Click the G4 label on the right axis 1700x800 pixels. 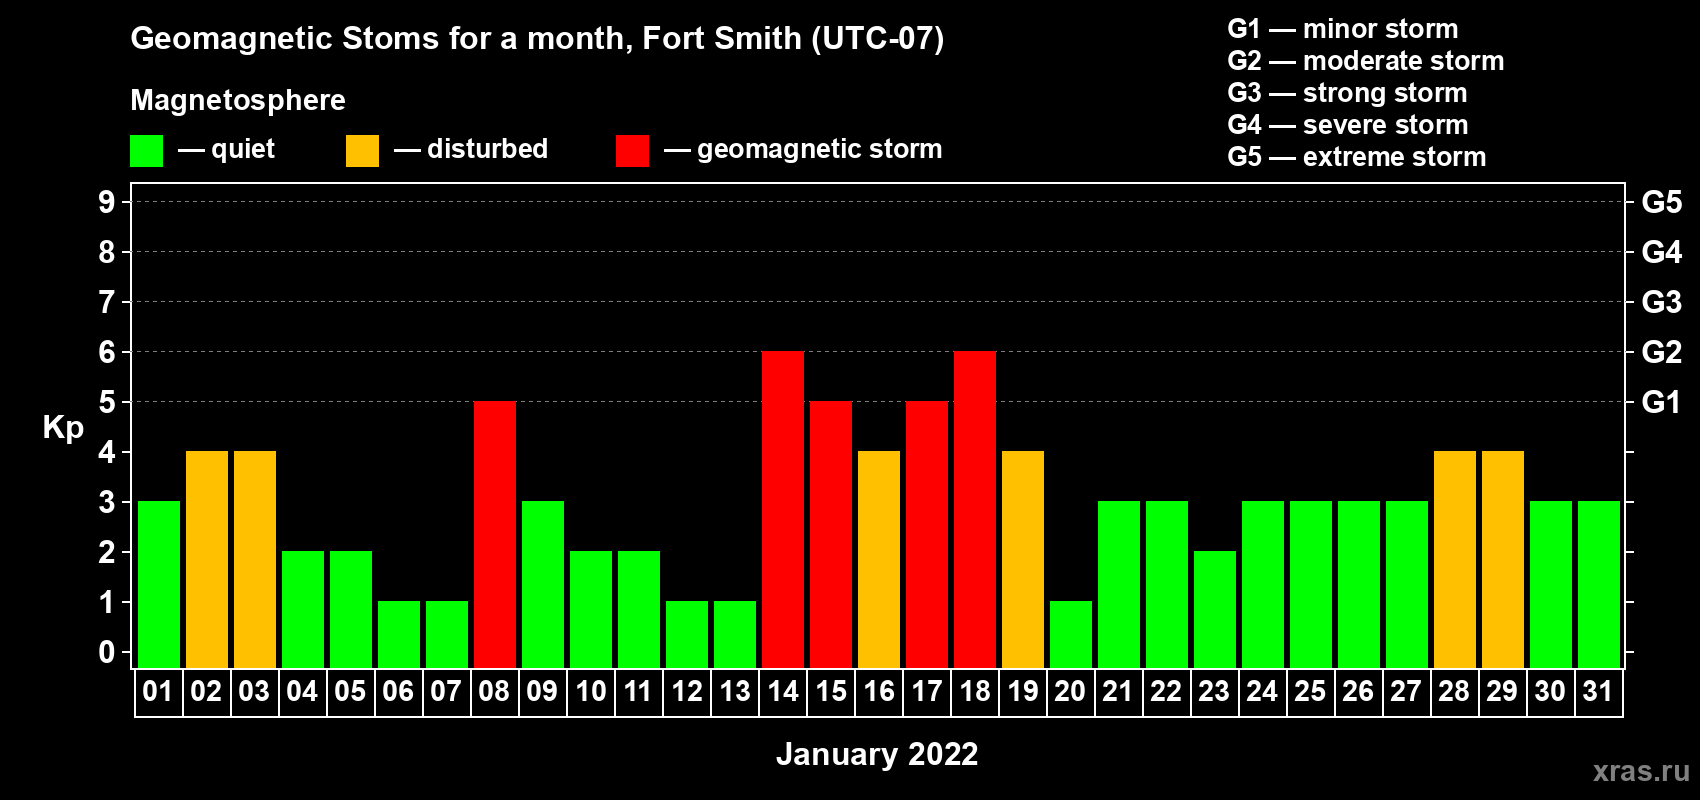point(1662,252)
